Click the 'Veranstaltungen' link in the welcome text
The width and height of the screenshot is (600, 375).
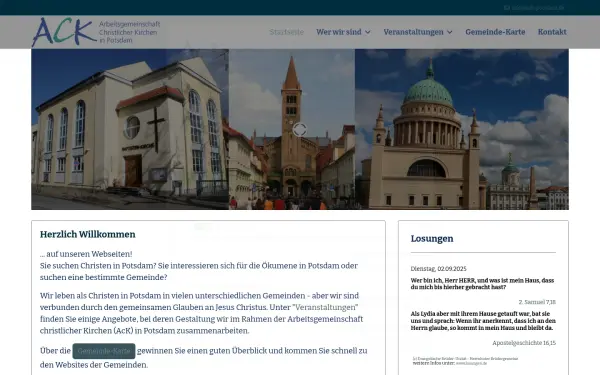325,307
